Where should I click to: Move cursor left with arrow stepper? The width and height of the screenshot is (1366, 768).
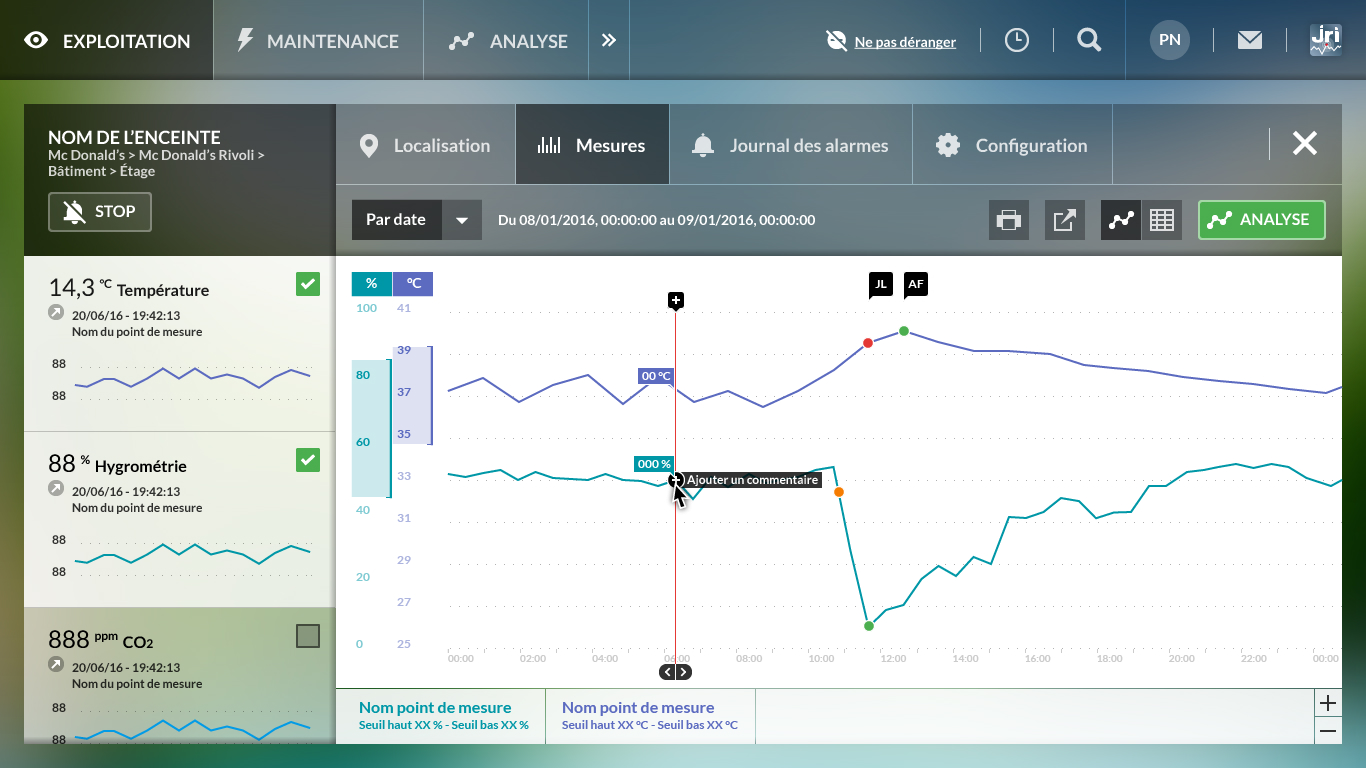point(668,672)
